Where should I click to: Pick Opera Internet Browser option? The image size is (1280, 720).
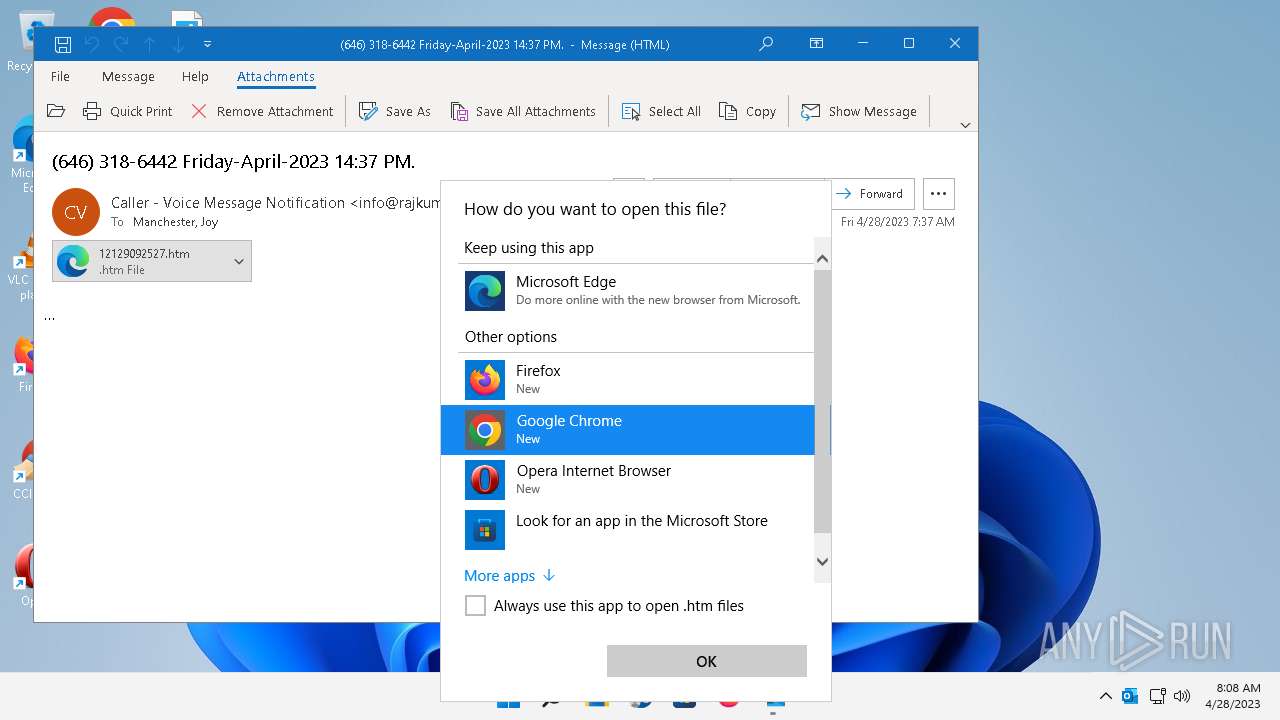pyautogui.click(x=628, y=480)
